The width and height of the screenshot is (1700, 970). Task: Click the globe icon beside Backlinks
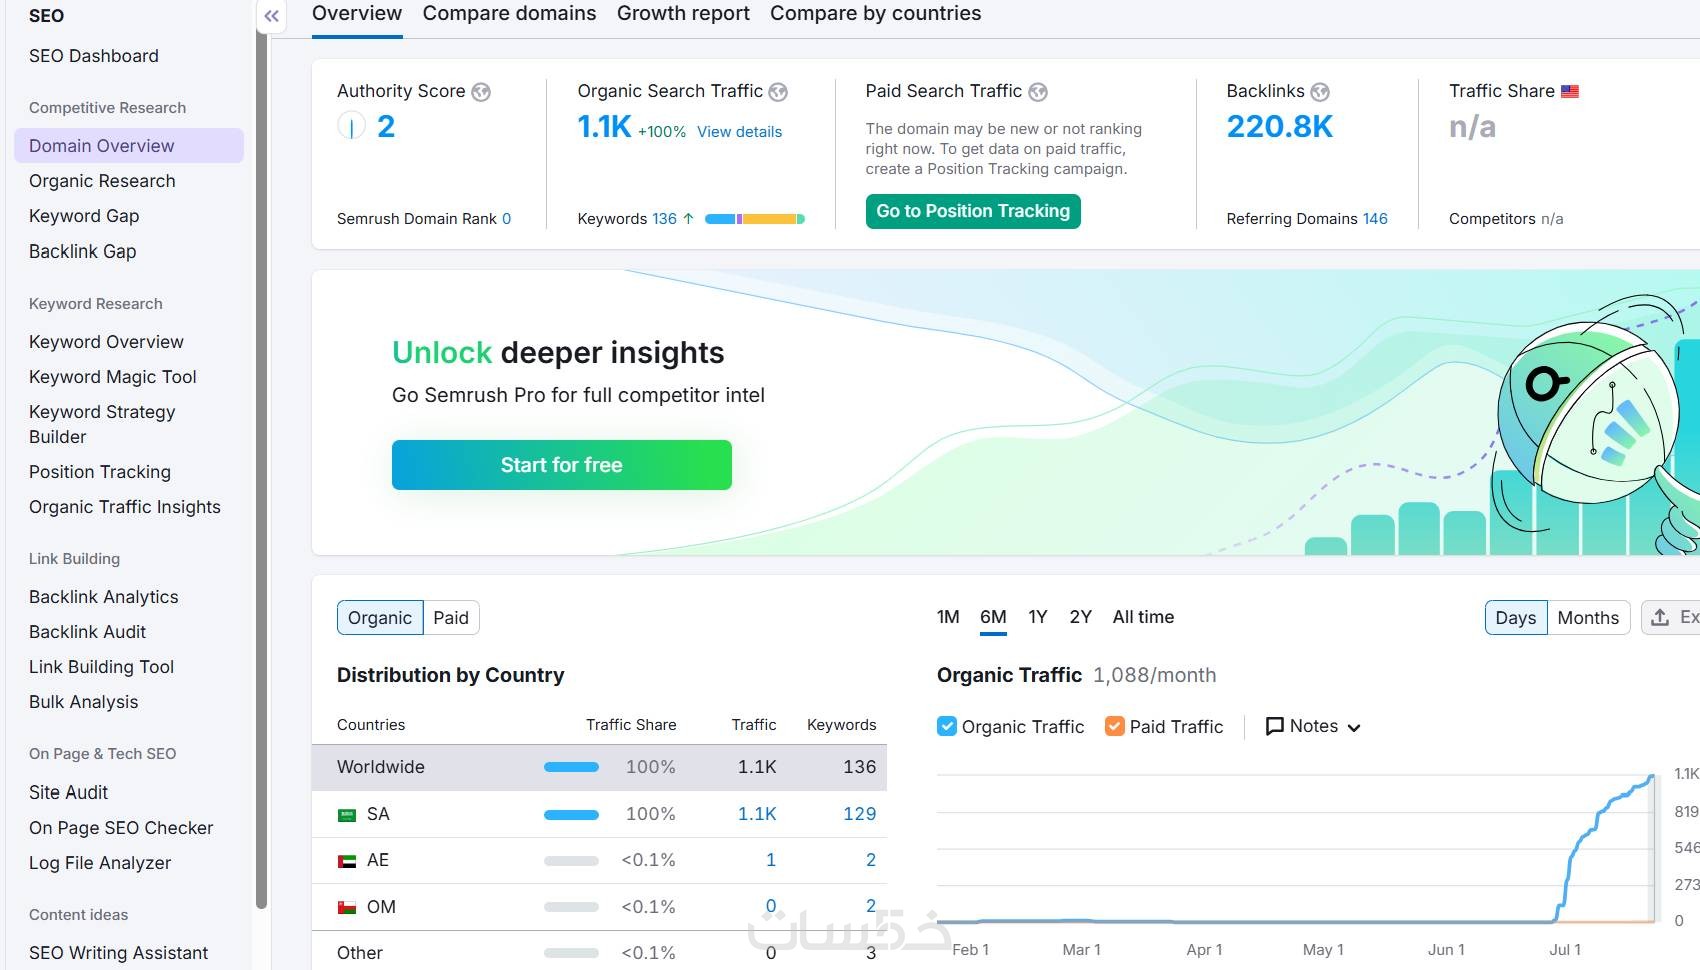point(1320,92)
